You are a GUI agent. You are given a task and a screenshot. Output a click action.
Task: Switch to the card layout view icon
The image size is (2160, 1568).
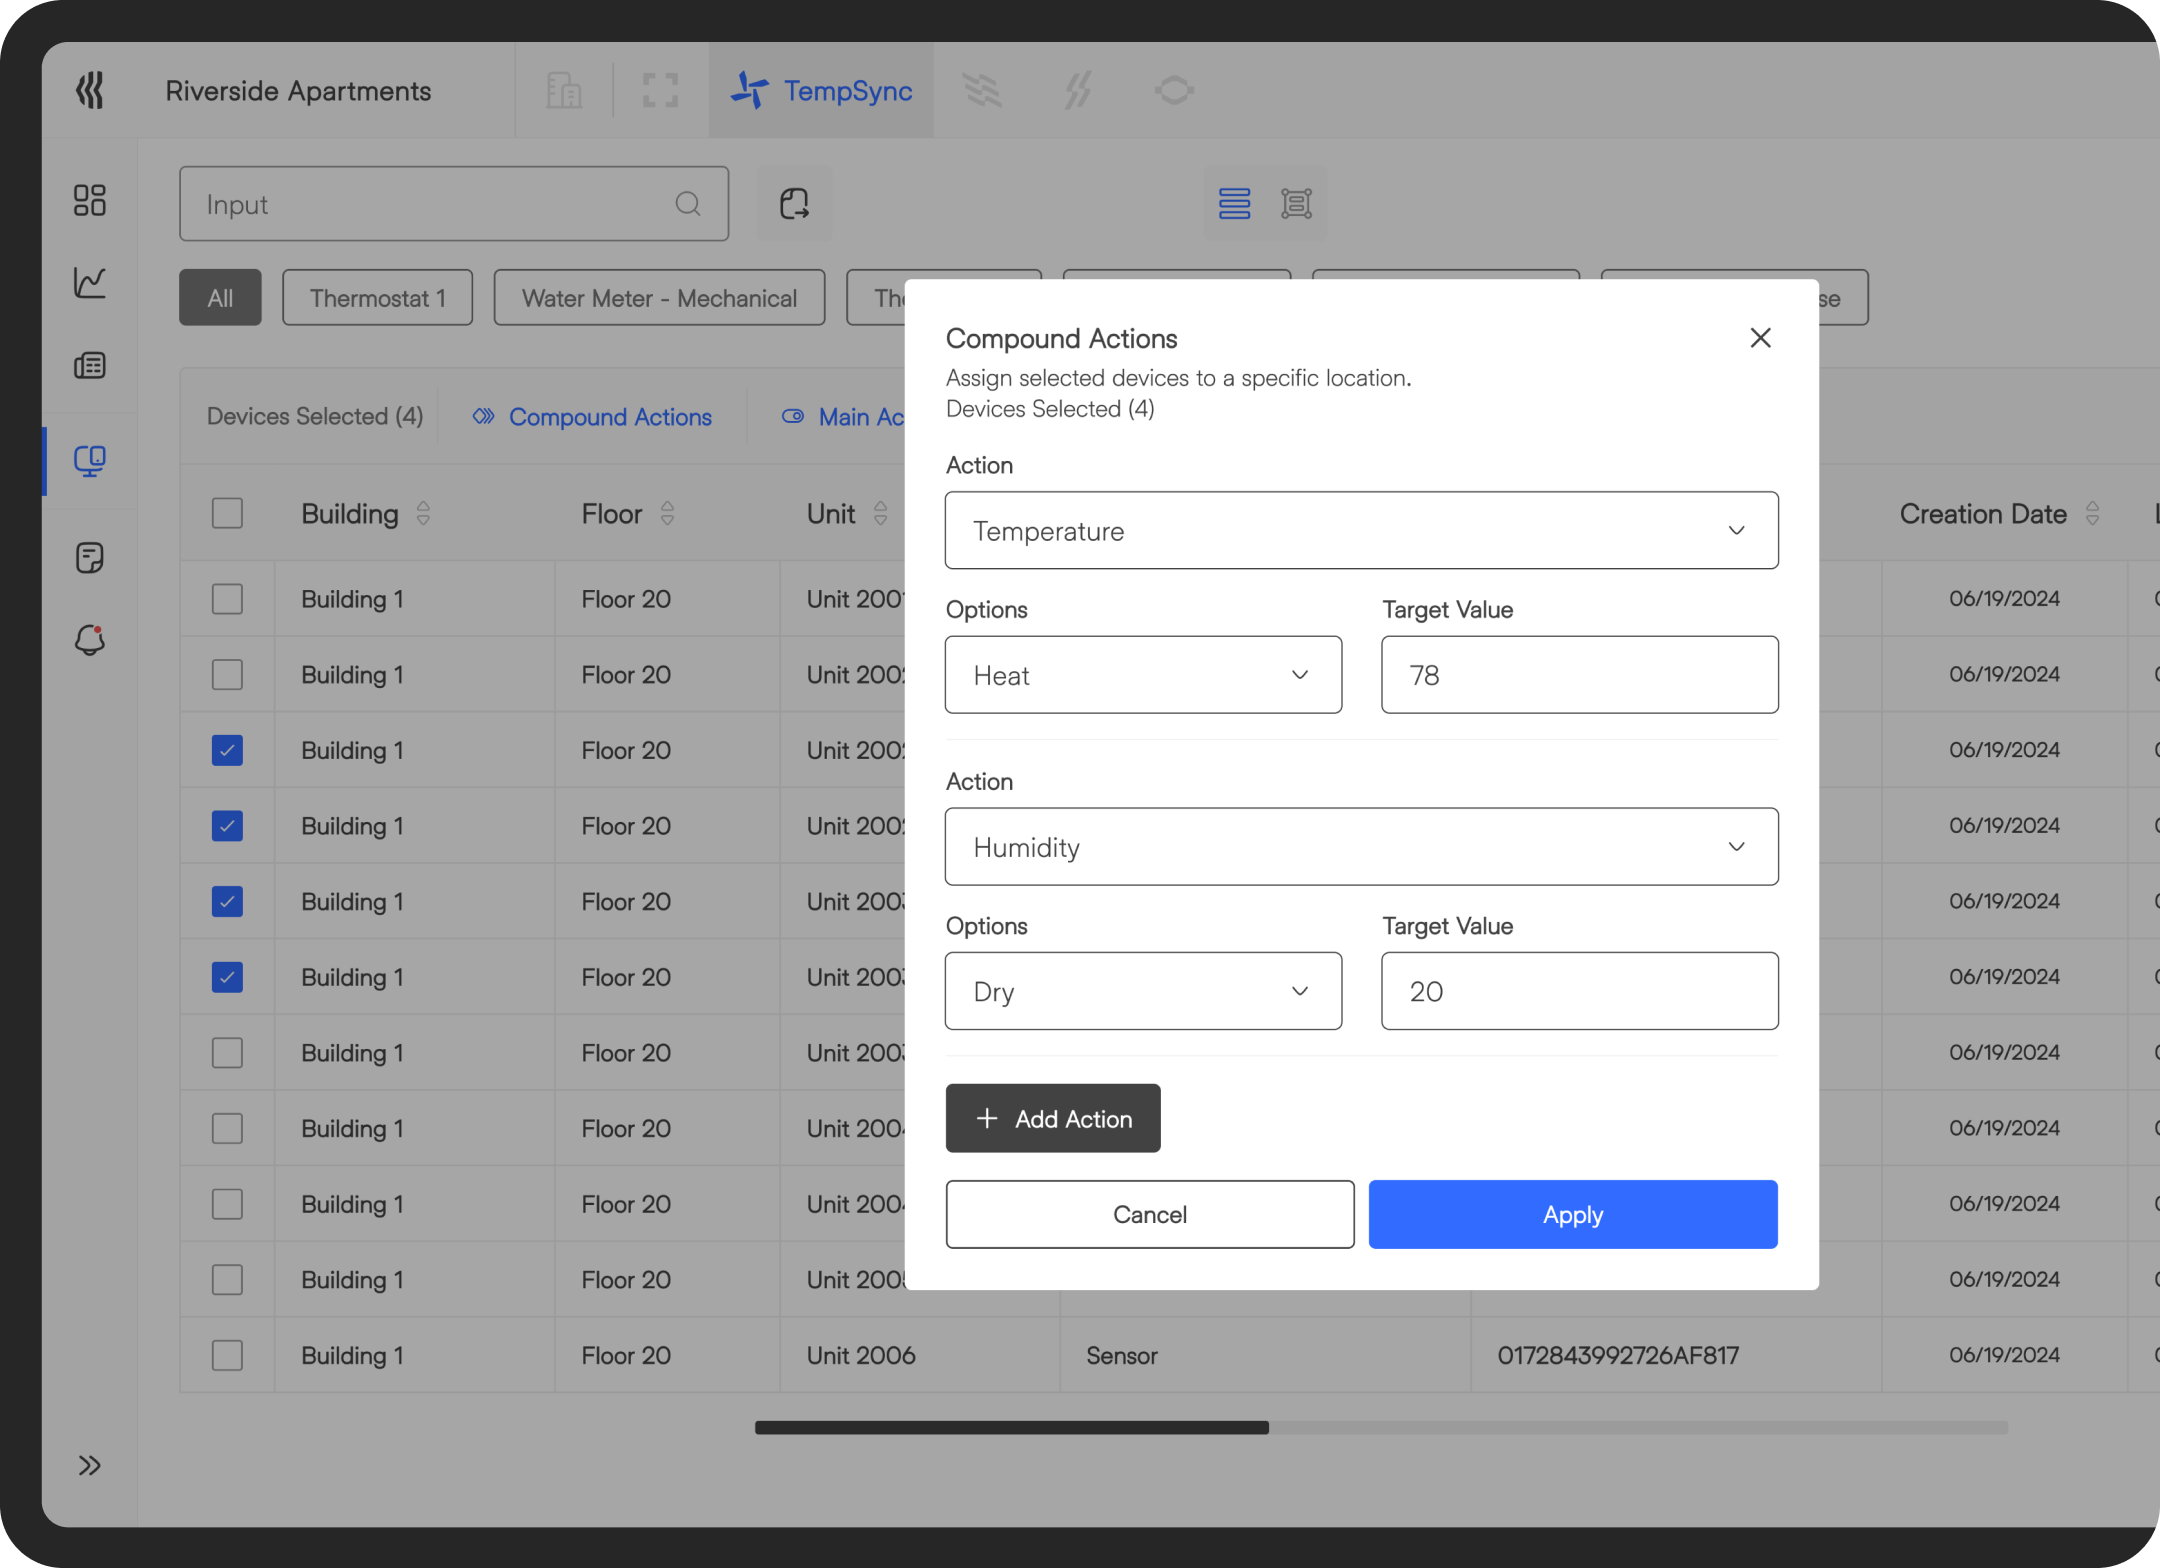(1296, 204)
